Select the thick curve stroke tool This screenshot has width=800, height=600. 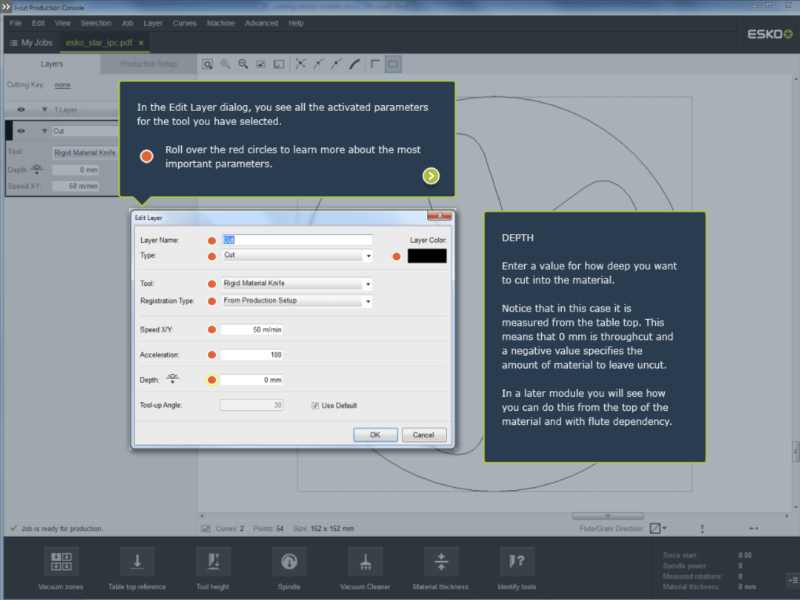(355, 64)
